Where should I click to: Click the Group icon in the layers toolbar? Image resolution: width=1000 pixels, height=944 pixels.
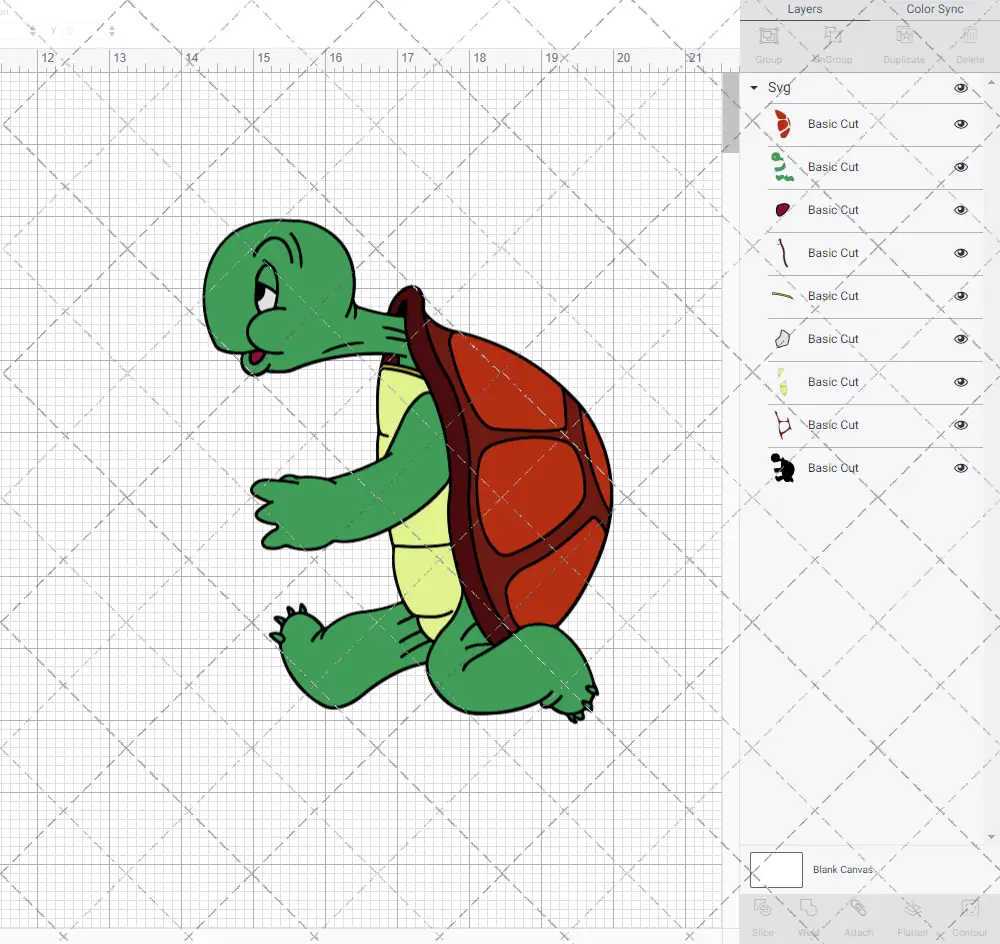[x=768, y=36]
